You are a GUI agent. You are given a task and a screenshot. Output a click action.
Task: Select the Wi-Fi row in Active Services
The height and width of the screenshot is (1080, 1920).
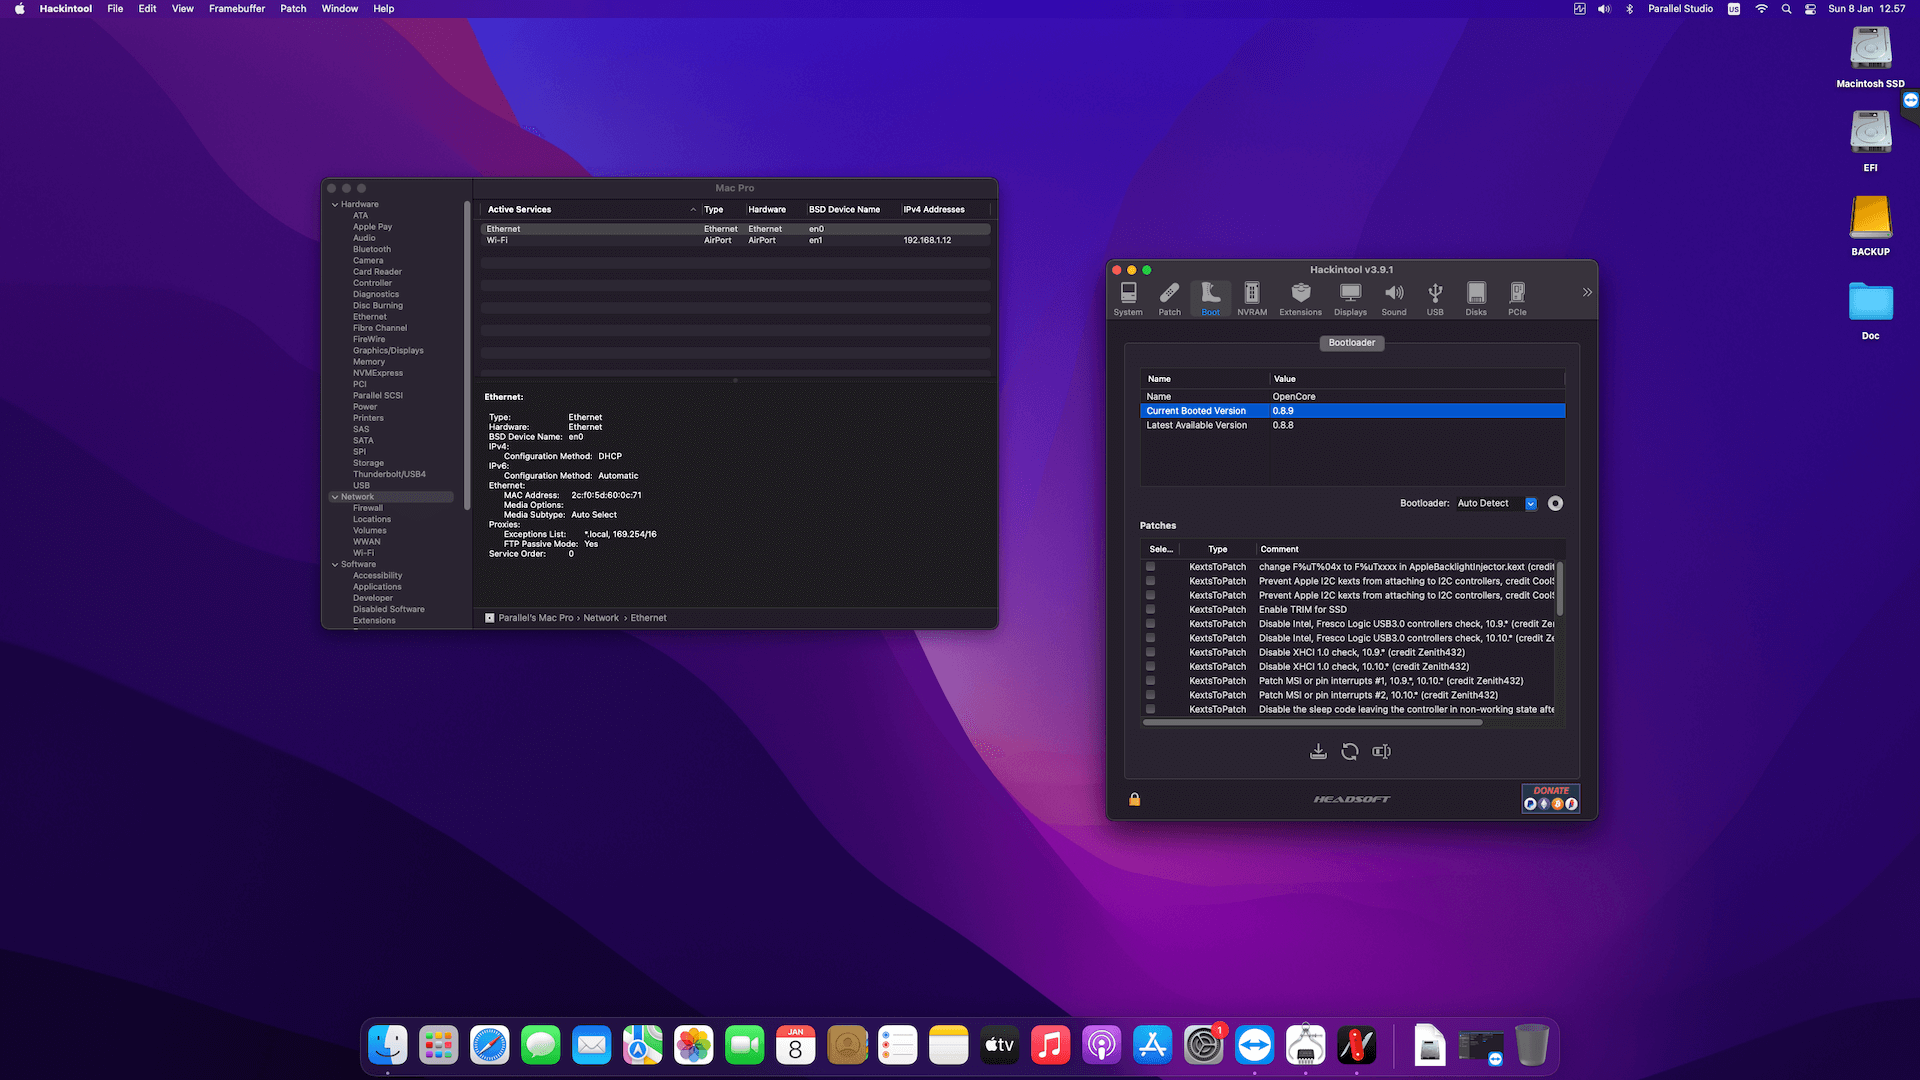tap(735, 240)
